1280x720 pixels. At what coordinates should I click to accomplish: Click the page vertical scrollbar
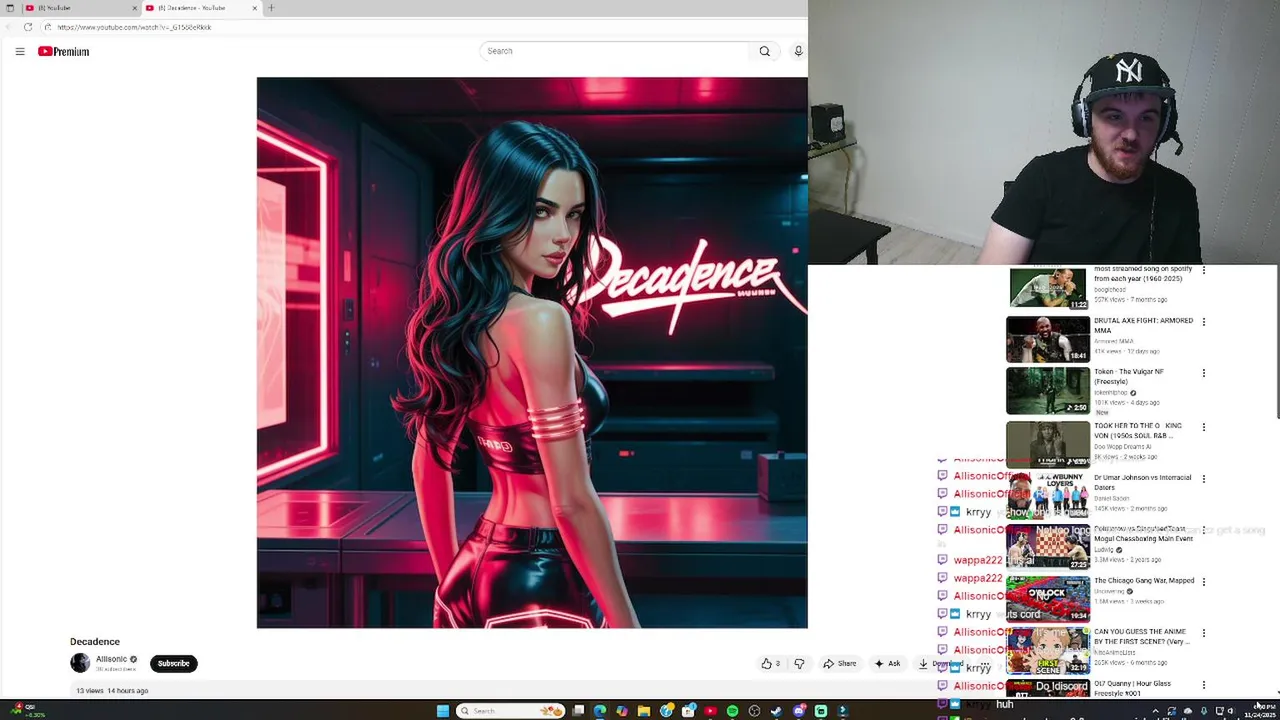click(x=1276, y=340)
